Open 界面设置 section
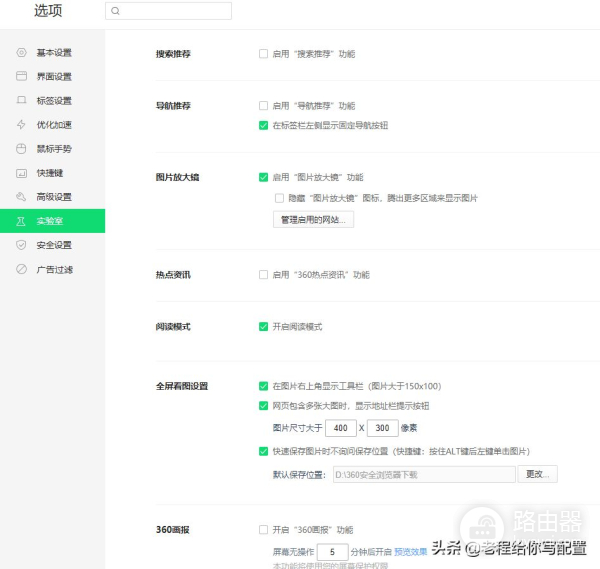 point(52,76)
